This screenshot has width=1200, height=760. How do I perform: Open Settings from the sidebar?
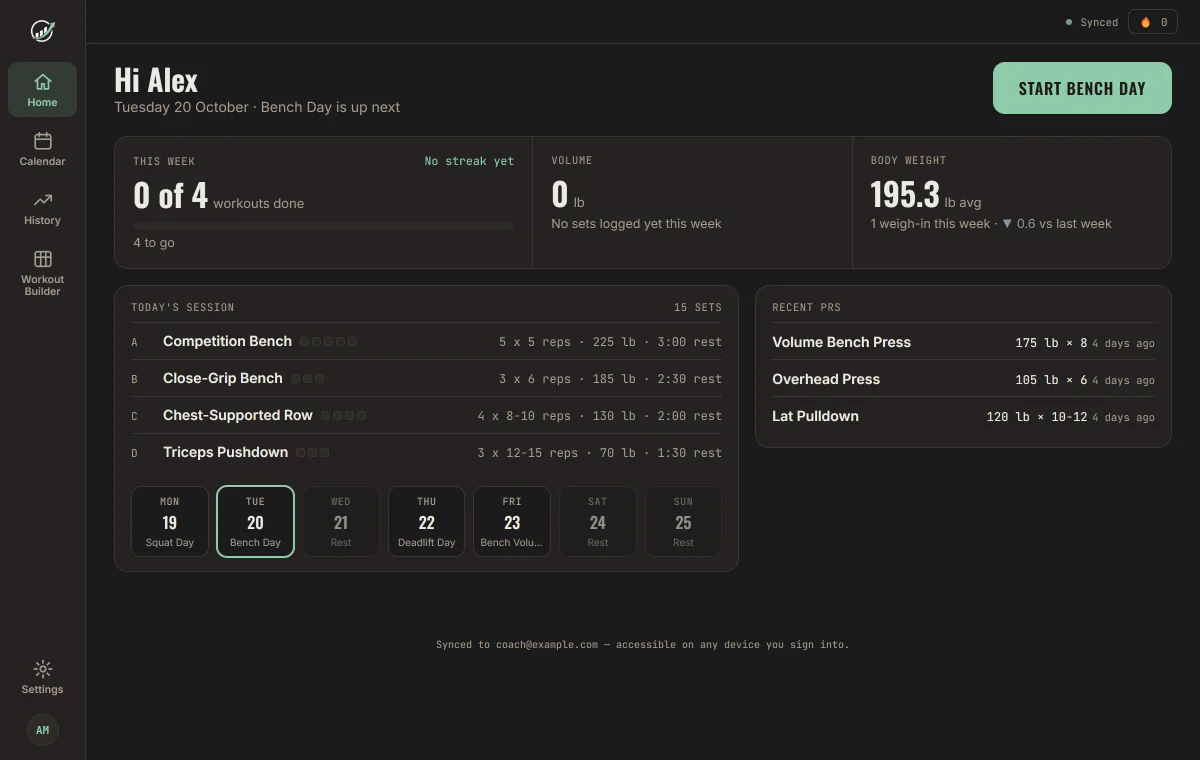(x=42, y=677)
